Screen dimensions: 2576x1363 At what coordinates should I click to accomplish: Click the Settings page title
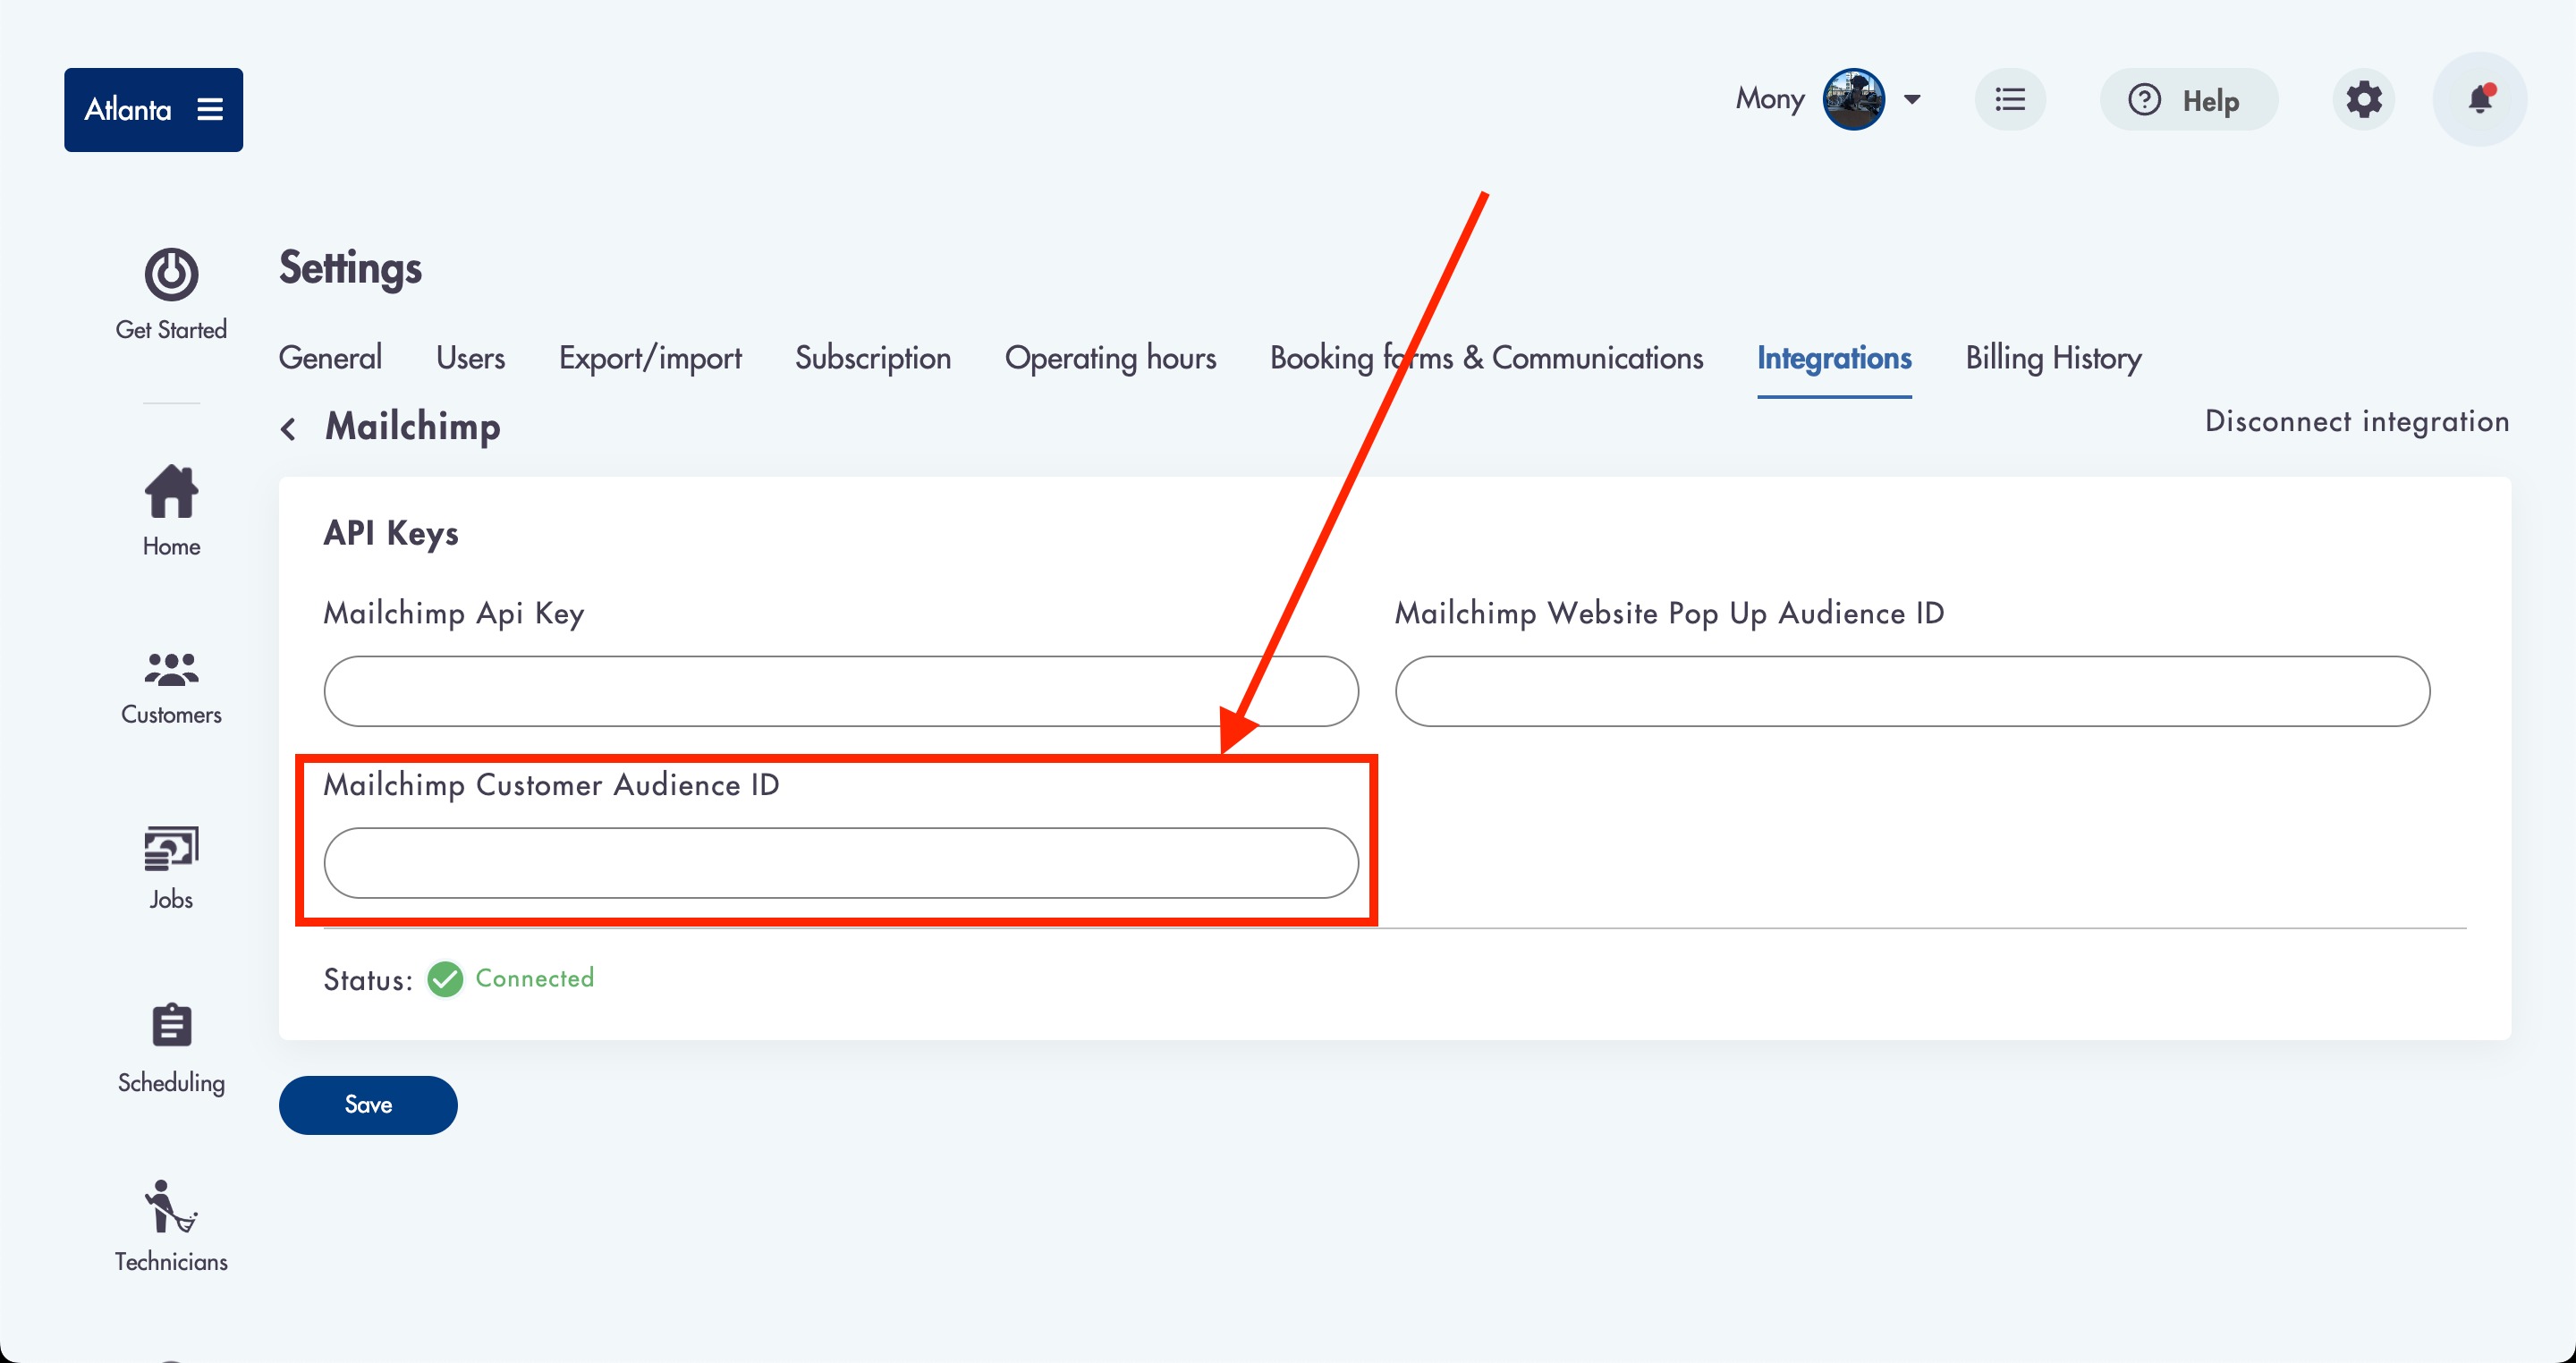[350, 267]
